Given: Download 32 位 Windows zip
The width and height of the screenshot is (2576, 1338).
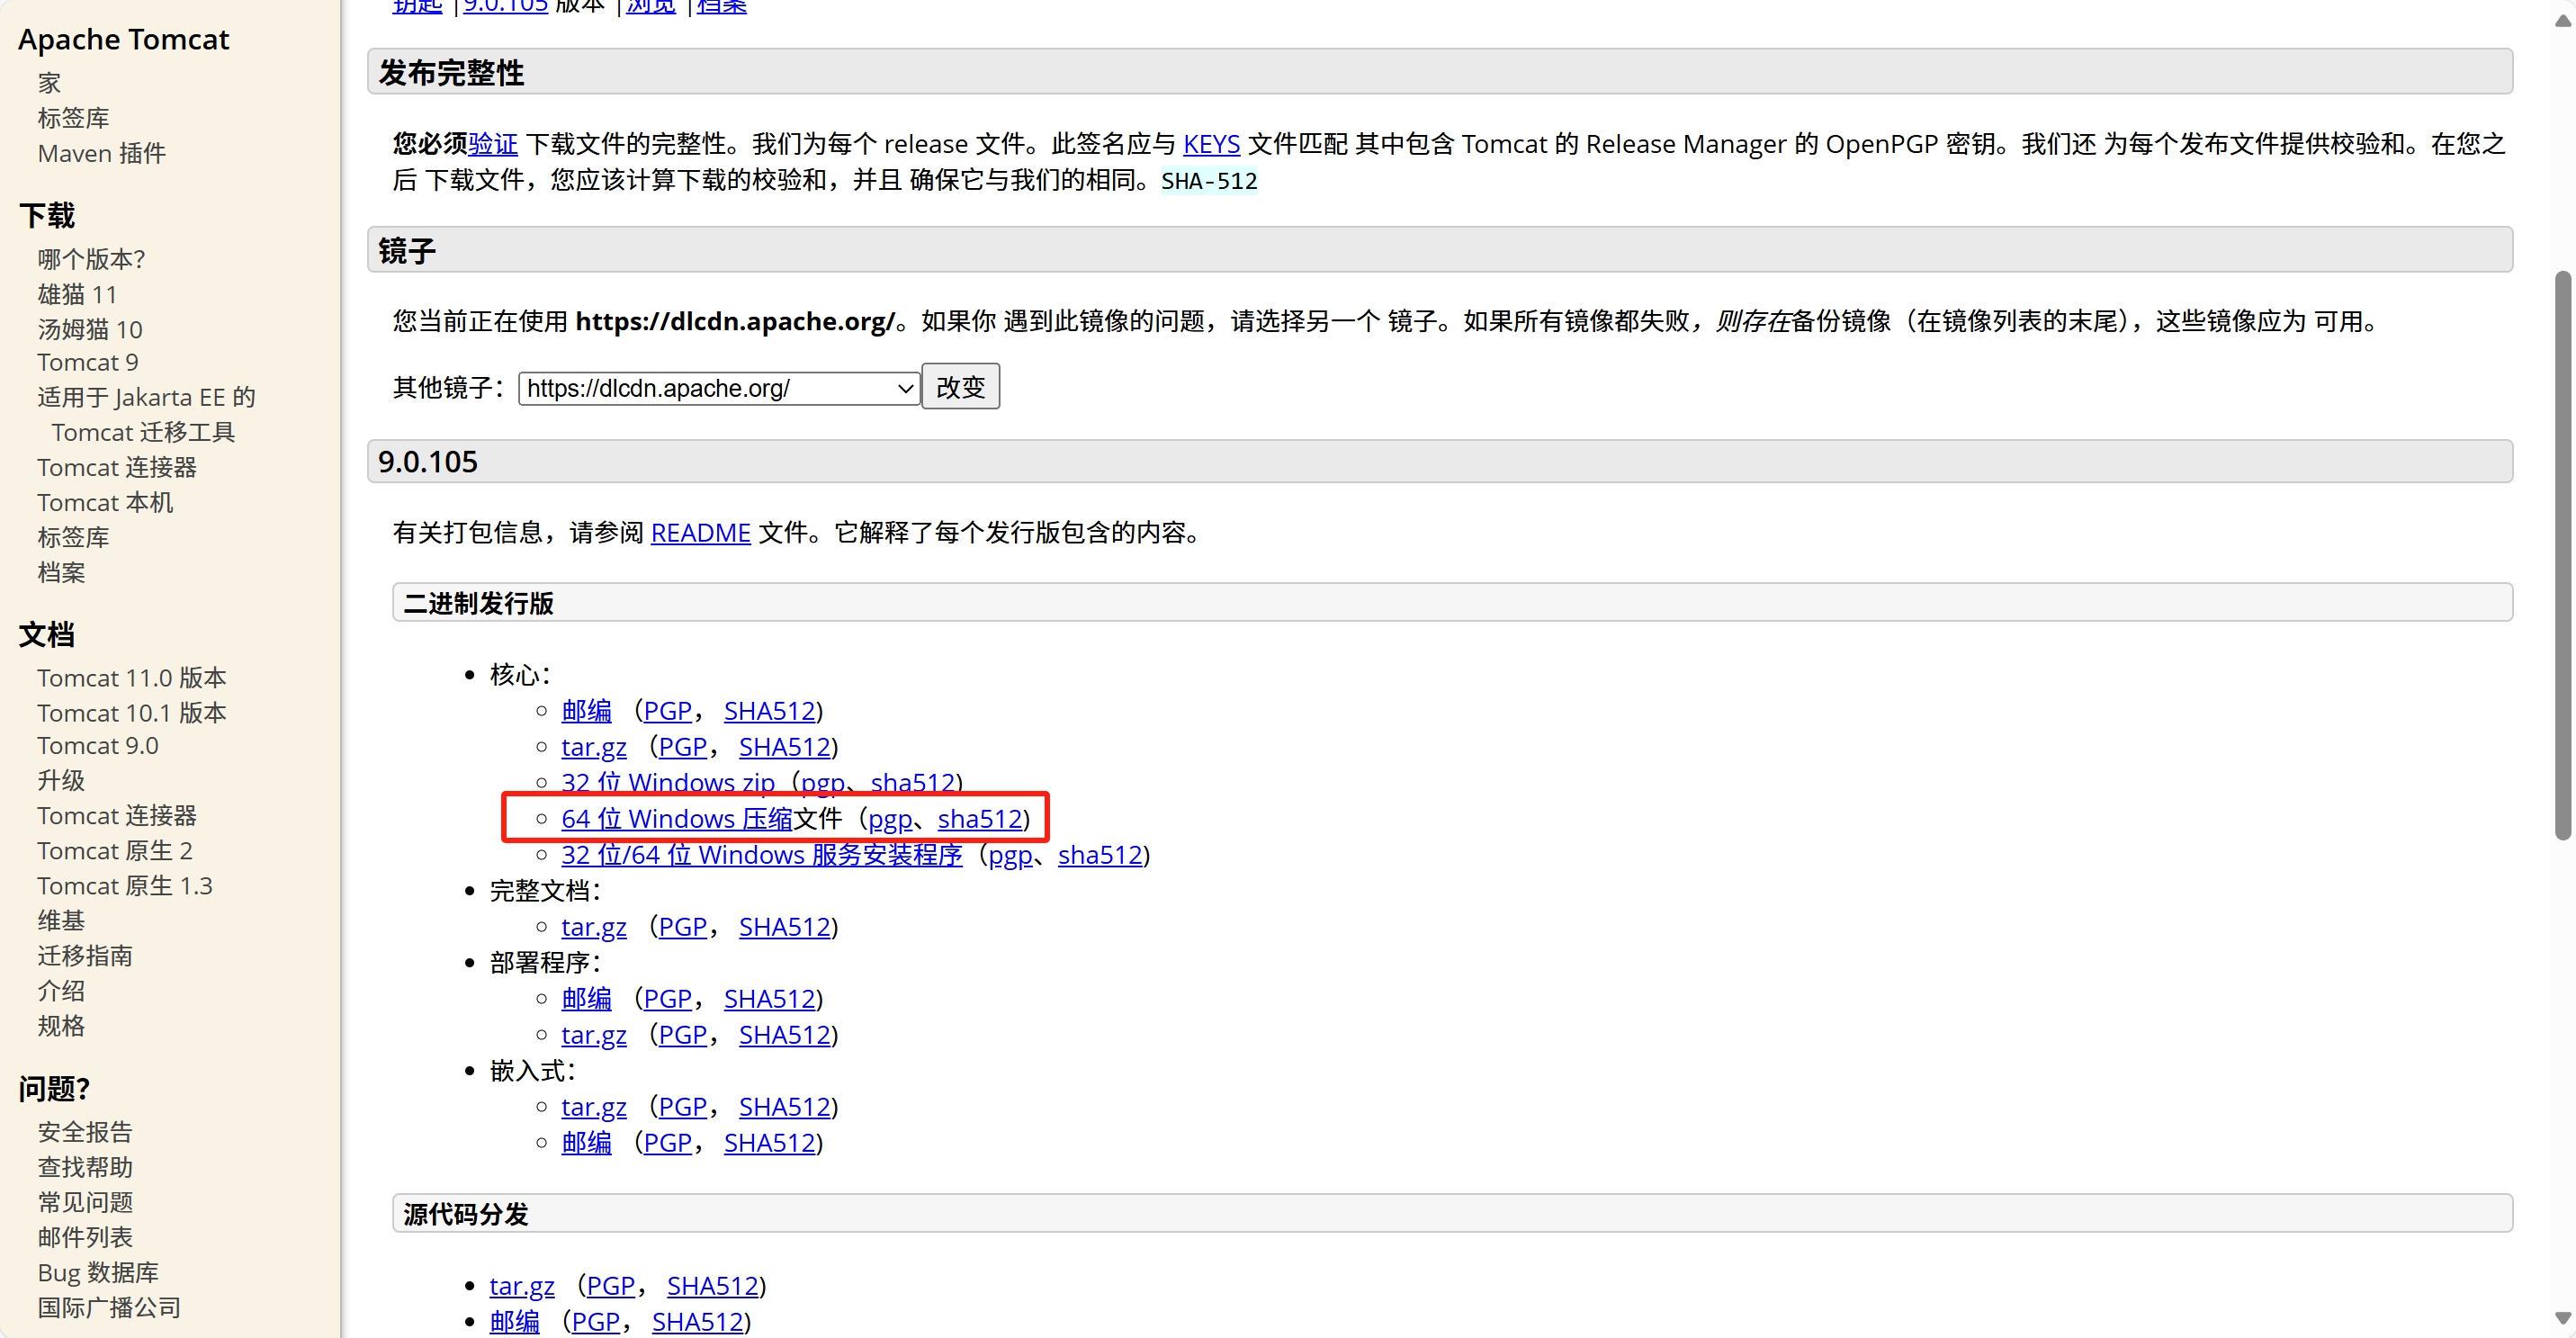Looking at the screenshot, I should click(x=668, y=782).
